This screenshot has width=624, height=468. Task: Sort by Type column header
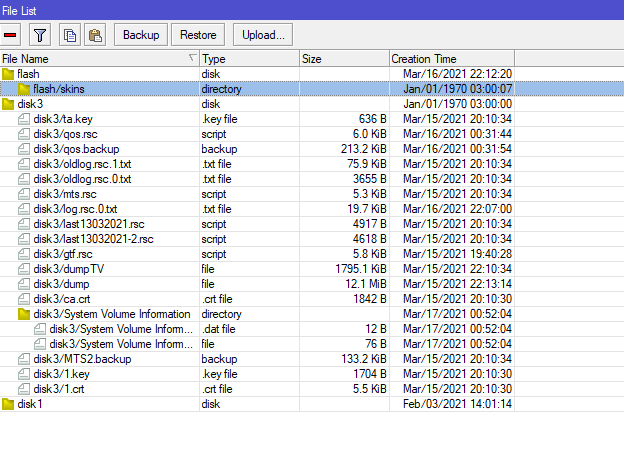click(x=249, y=59)
